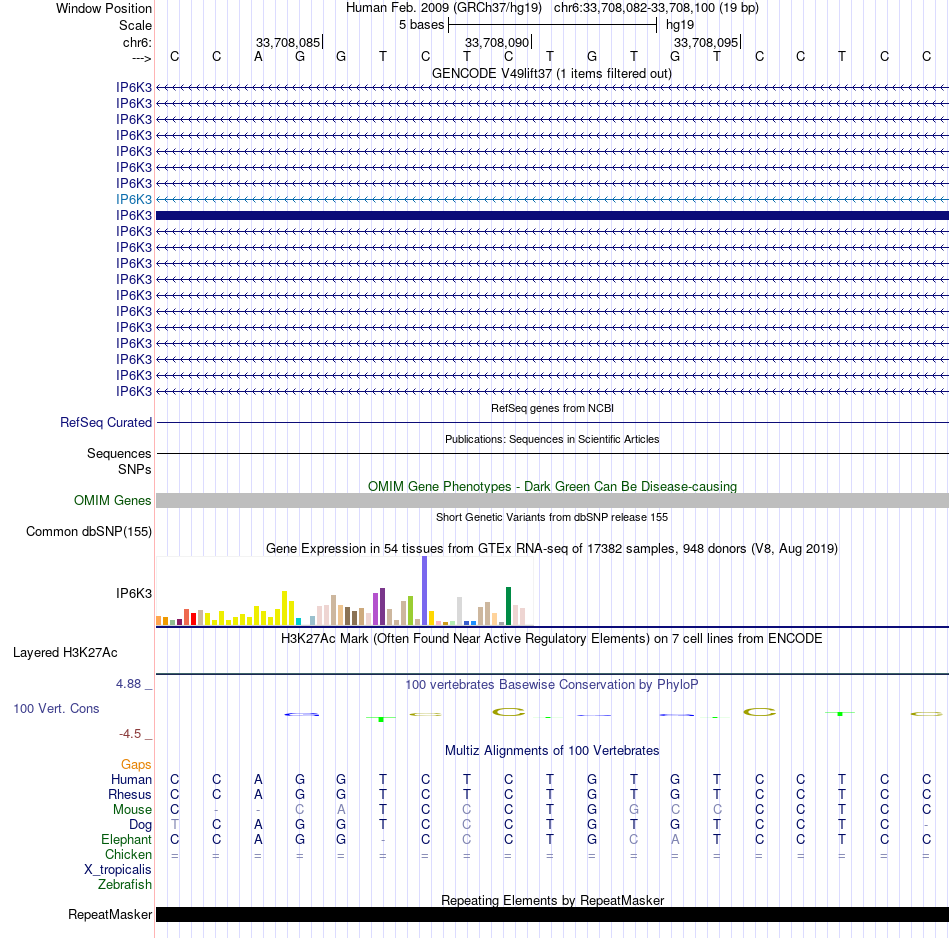Click the 4.88 upper conservation scale value
950x938 pixels.
tap(128, 684)
